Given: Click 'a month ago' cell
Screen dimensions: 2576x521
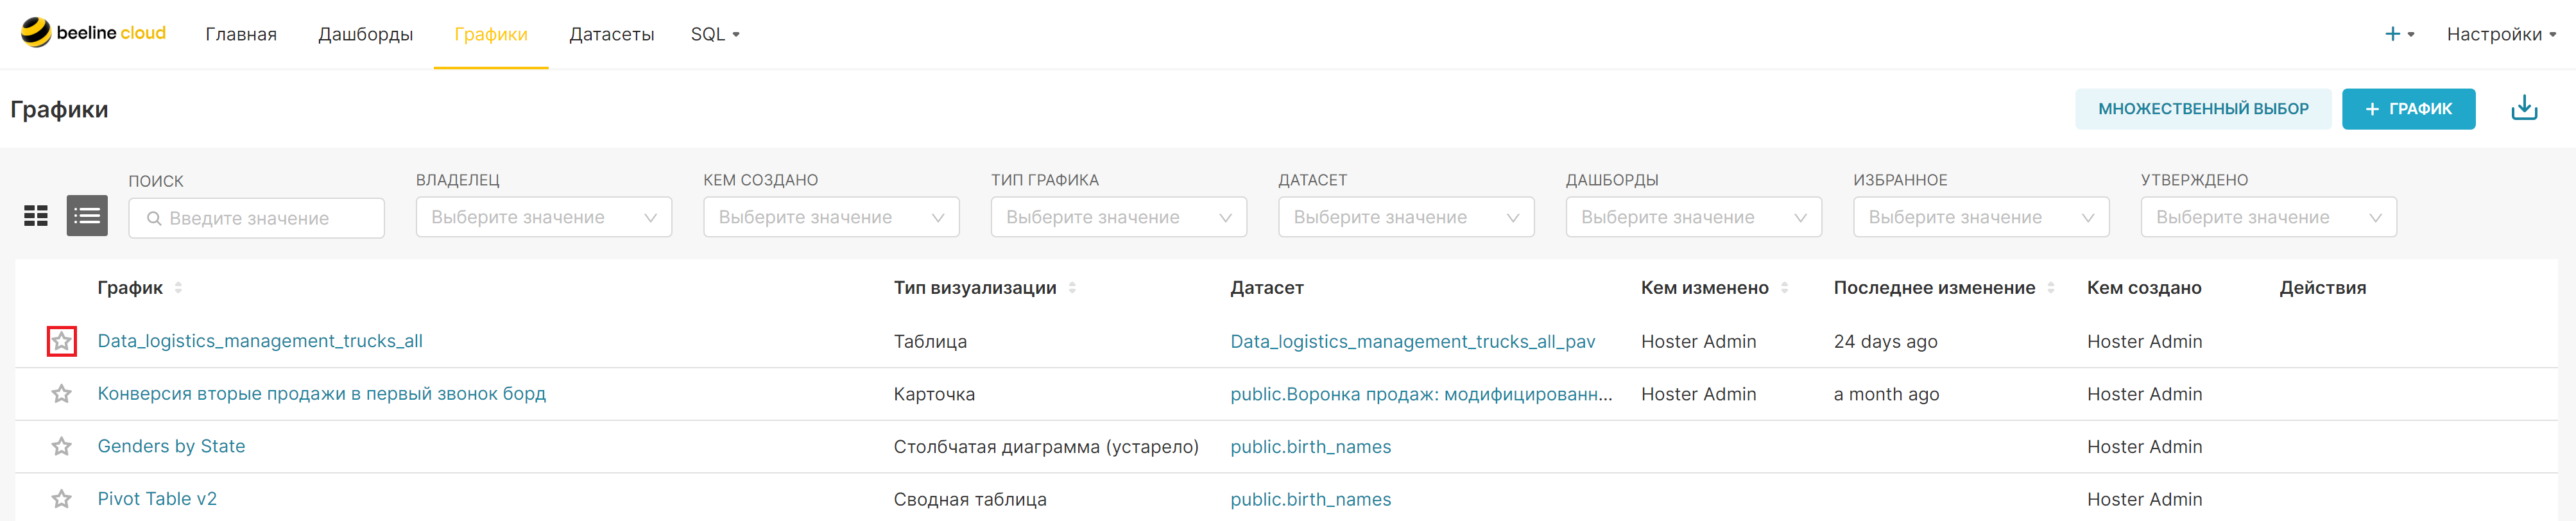Looking at the screenshot, I should 1886,394.
